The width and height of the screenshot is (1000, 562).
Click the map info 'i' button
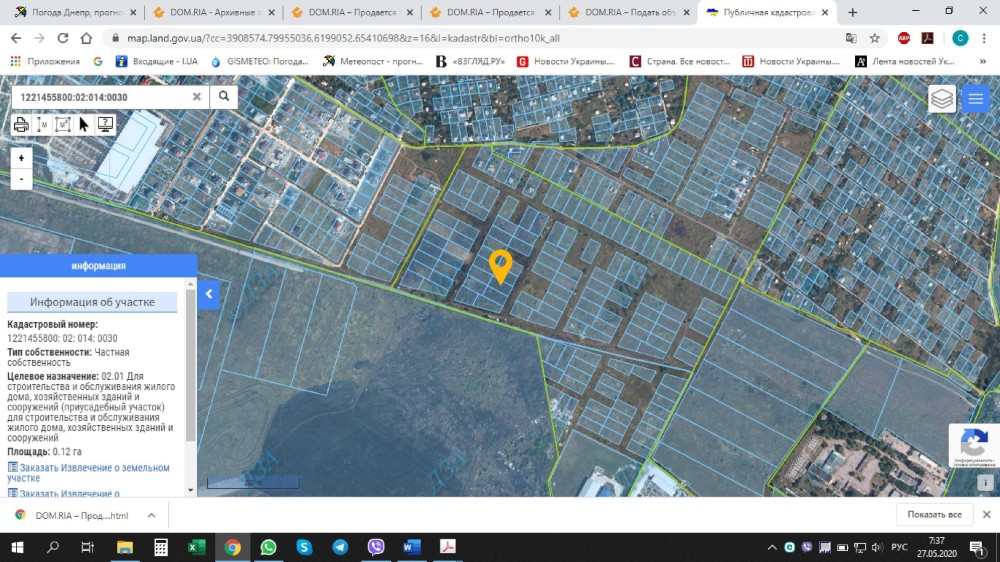click(985, 483)
